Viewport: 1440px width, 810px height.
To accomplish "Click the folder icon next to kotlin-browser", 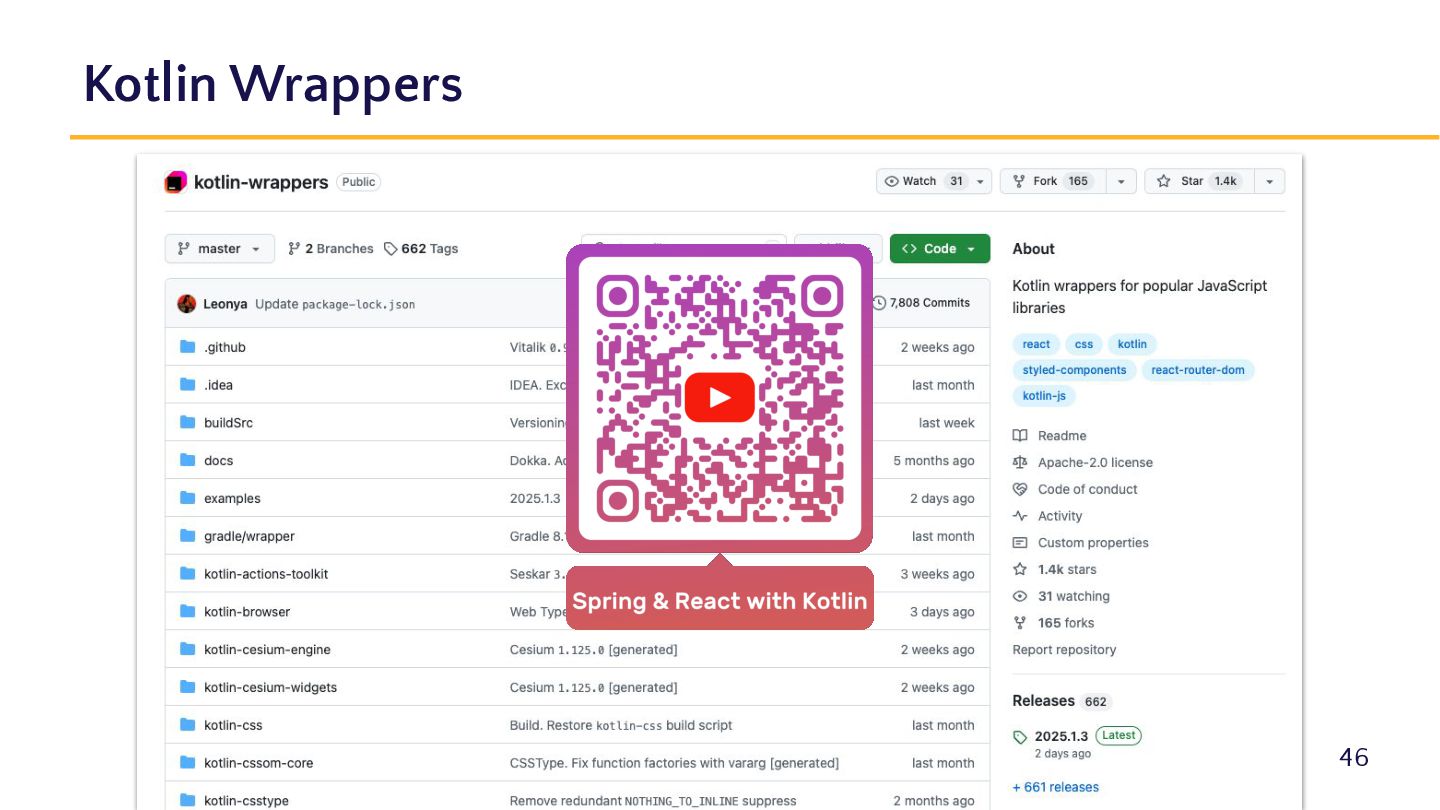I will tap(187, 611).
